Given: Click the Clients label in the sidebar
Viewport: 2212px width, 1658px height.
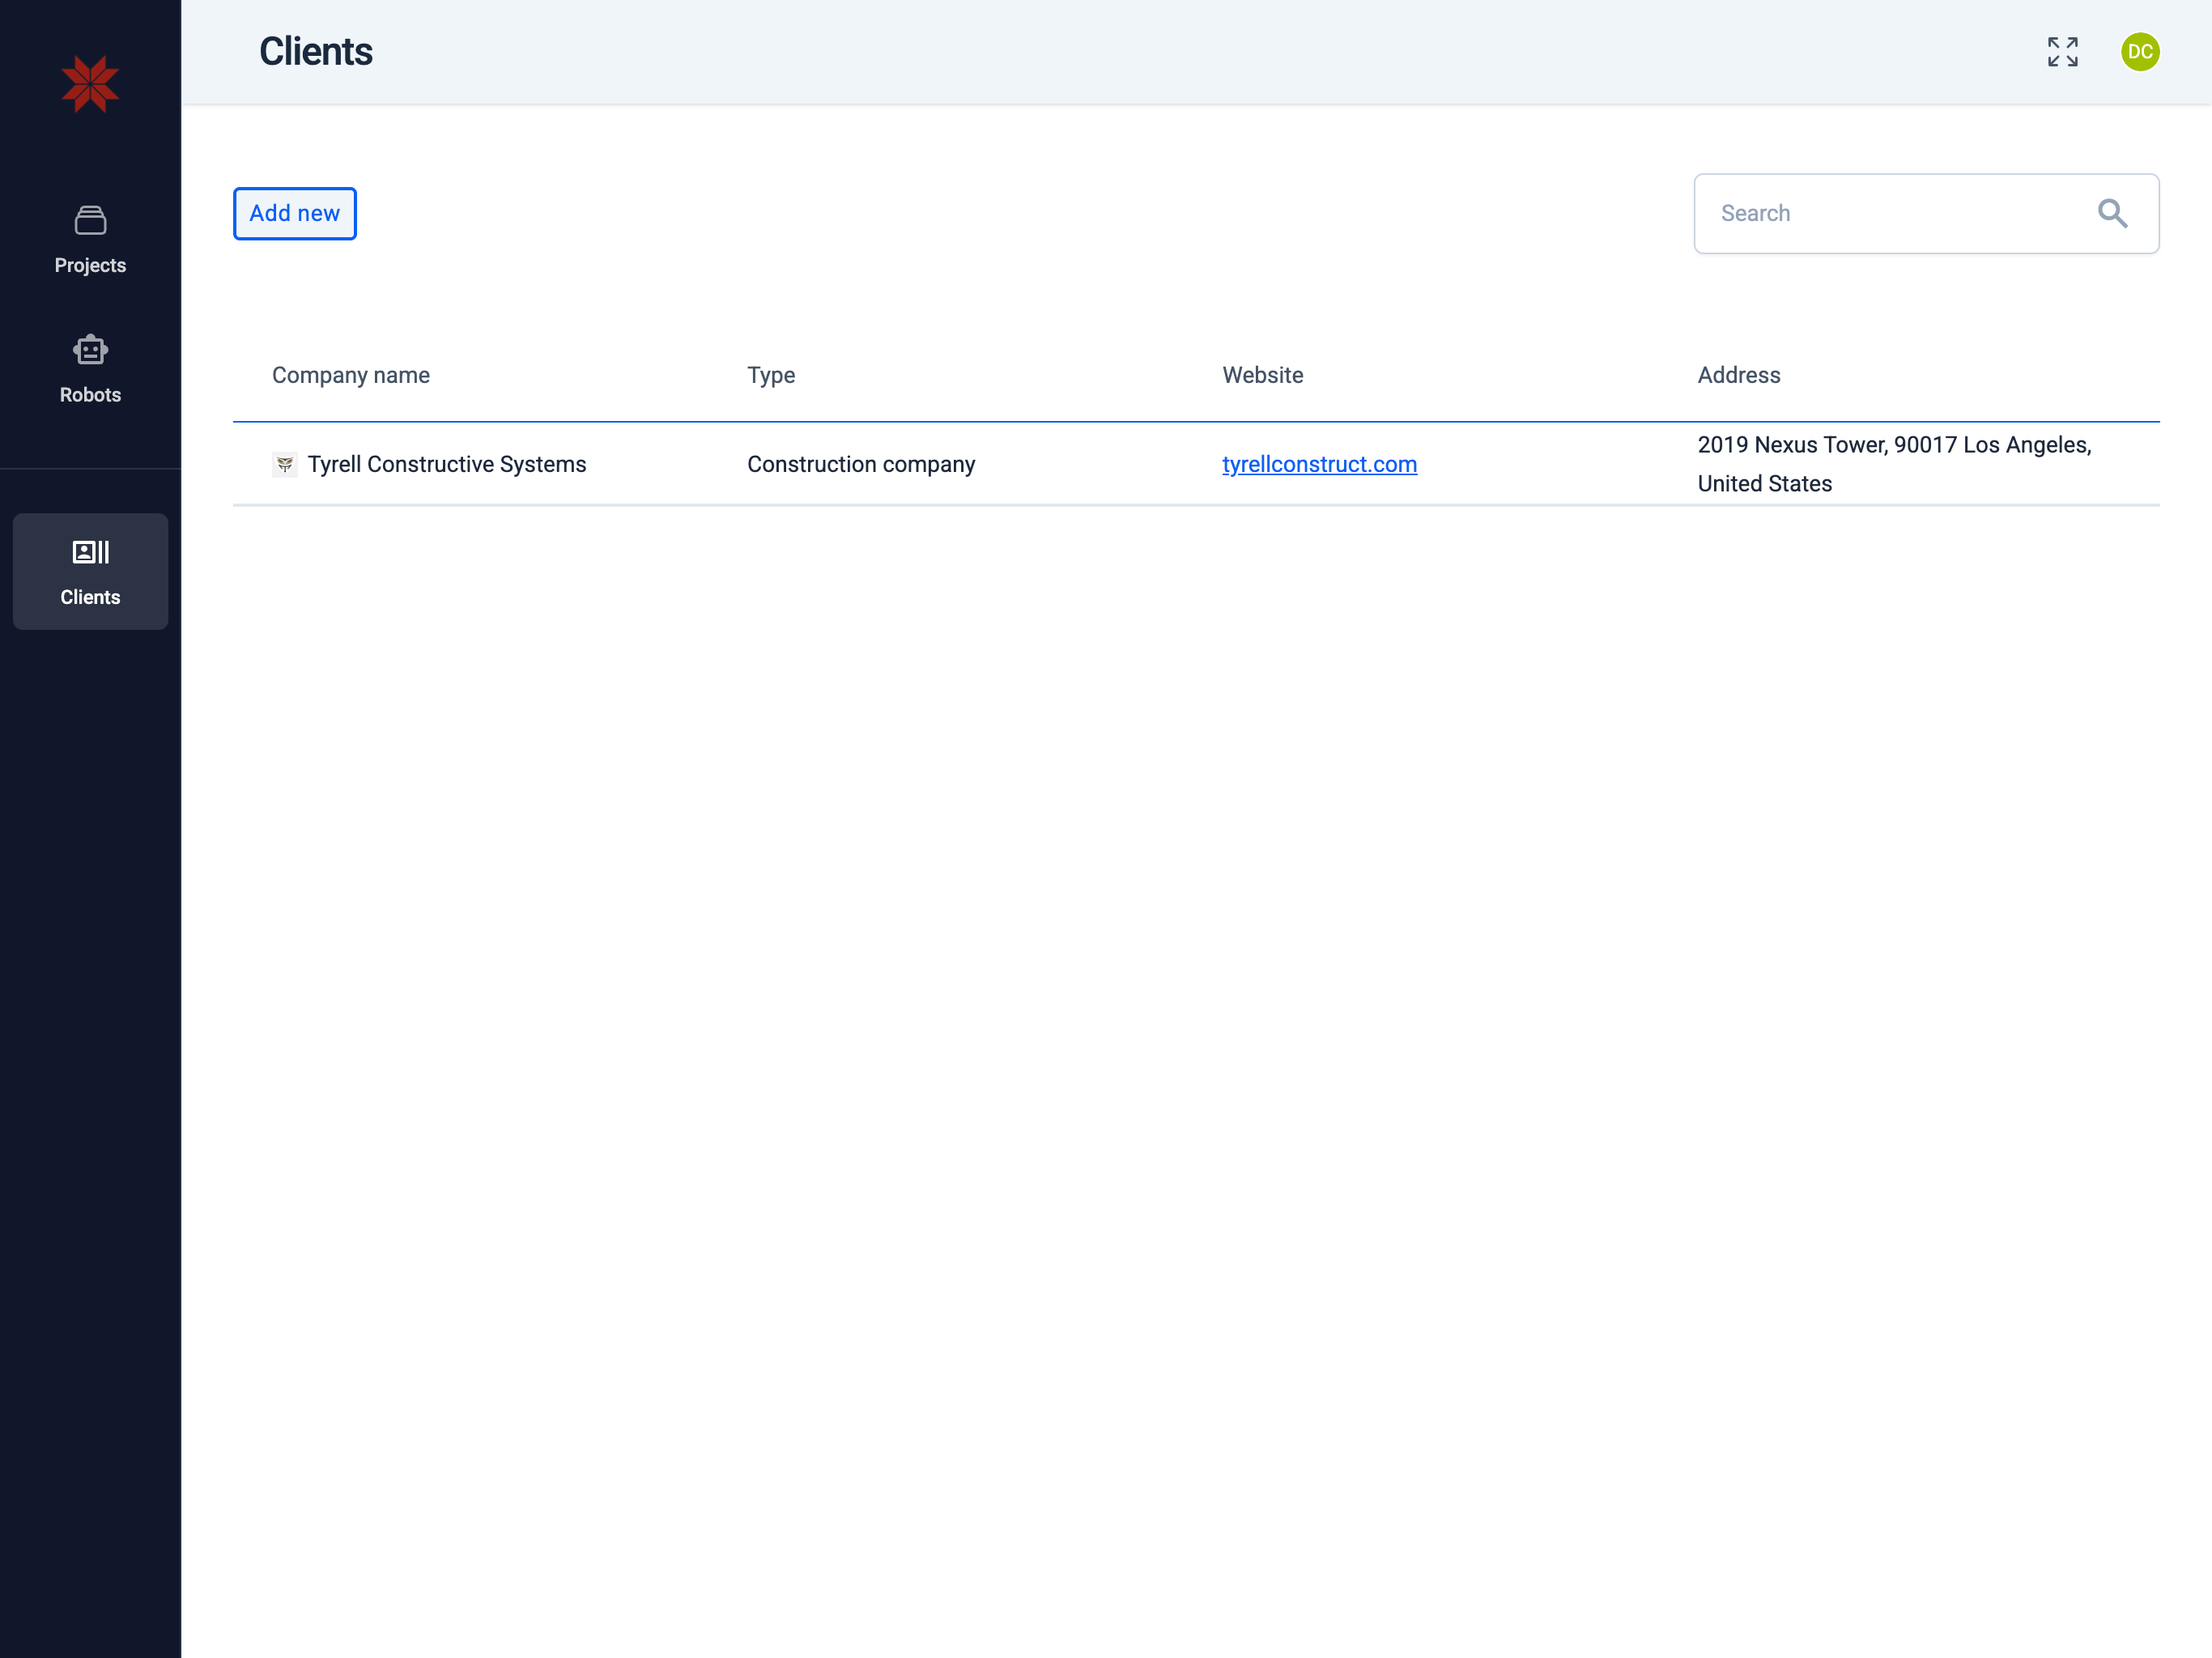Looking at the screenshot, I should pos(90,597).
